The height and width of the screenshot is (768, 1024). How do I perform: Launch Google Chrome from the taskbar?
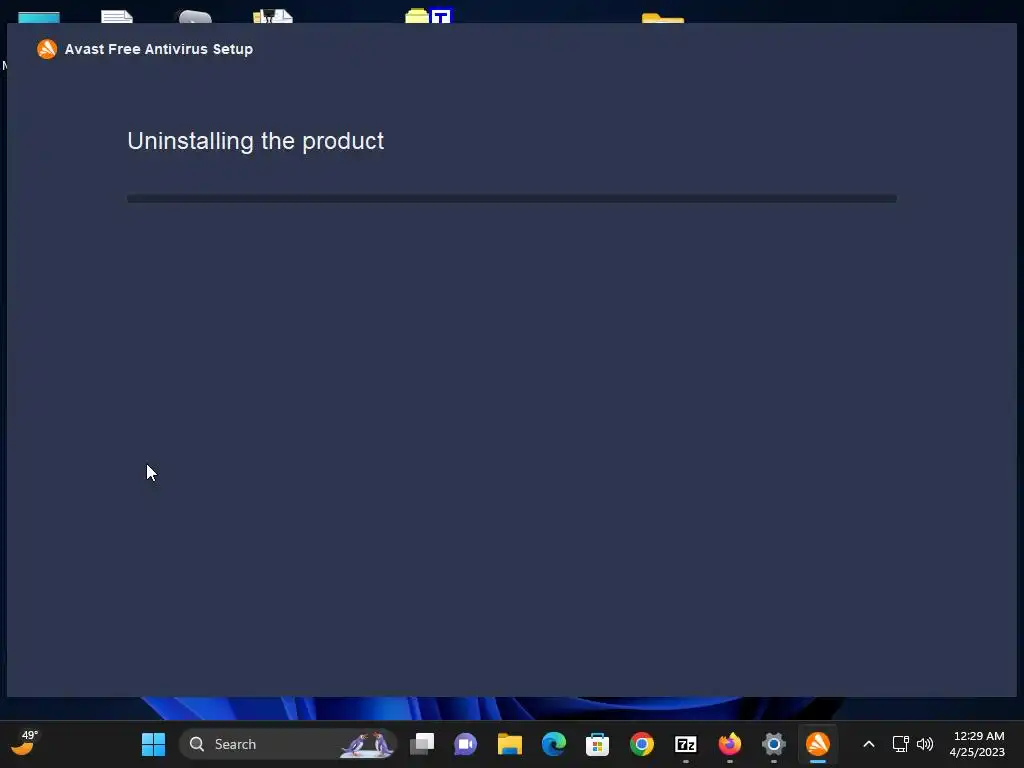[642, 744]
